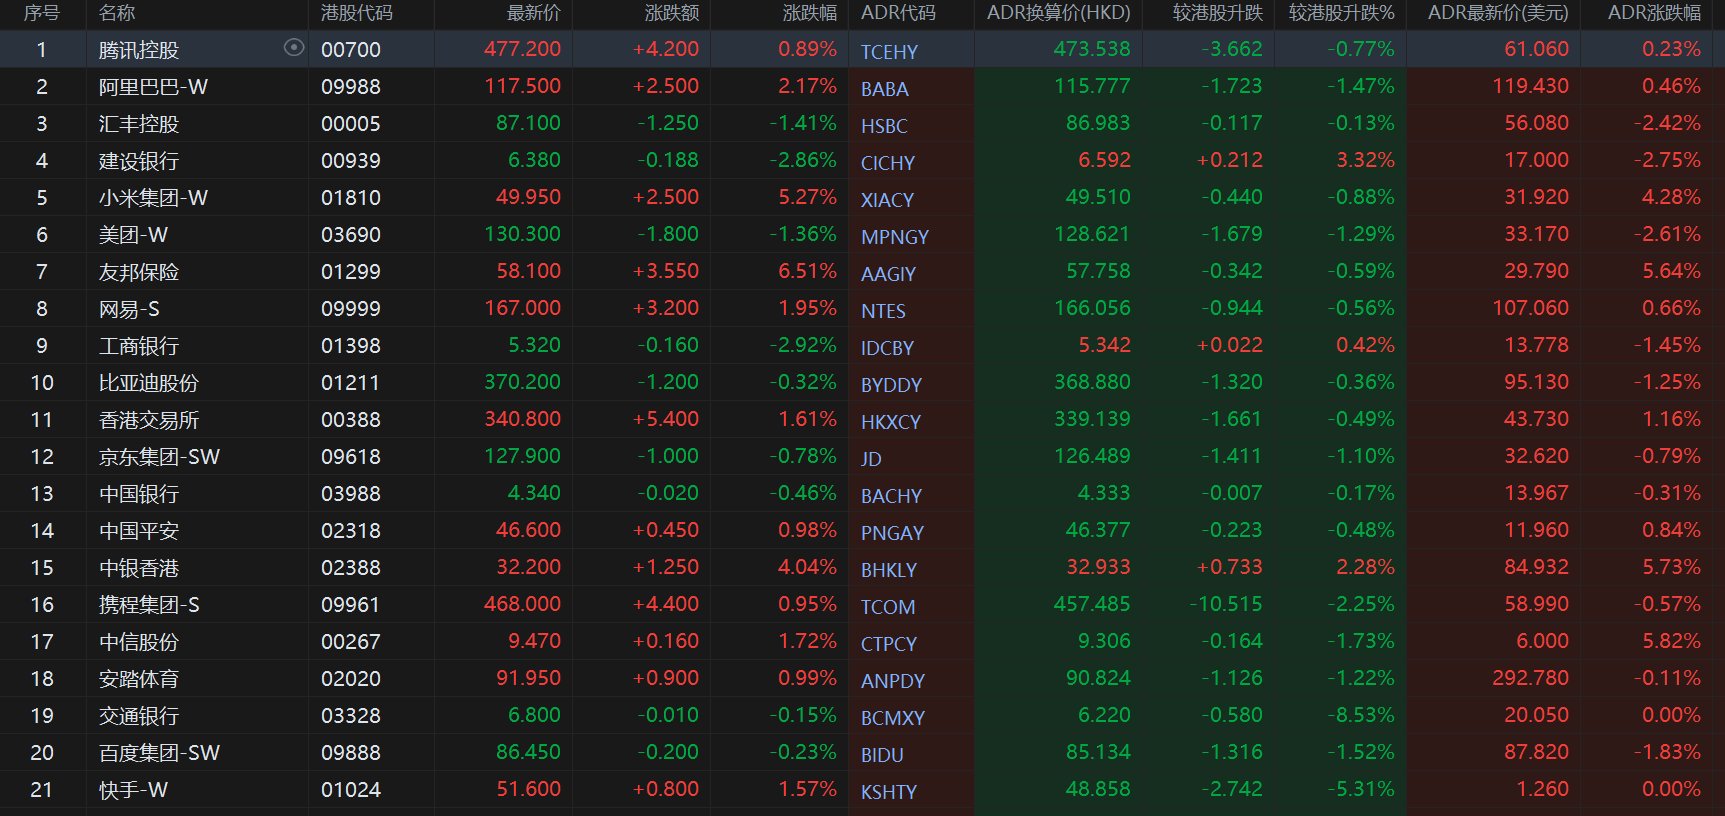Click the BIDU ADR code

click(882, 755)
